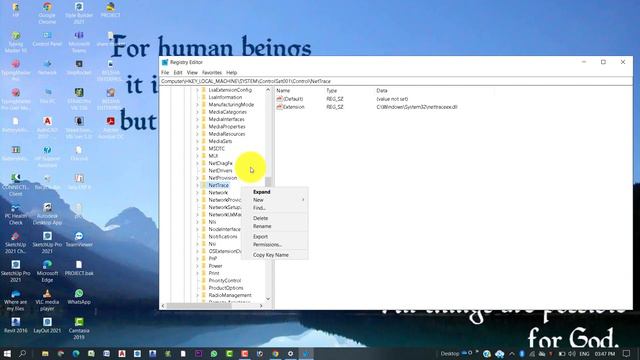The width and height of the screenshot is (640, 360).
Task: Open Where are my files shortcut
Action: tap(16, 300)
